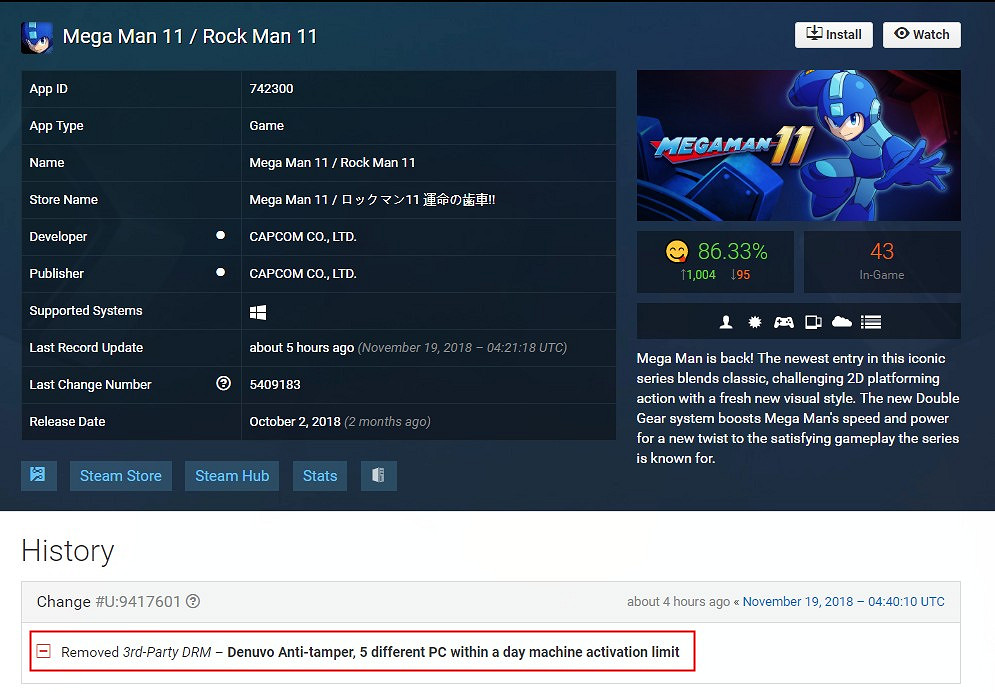Select the achievements icon
This screenshot has height=692, width=995.
pyautogui.click(x=756, y=321)
